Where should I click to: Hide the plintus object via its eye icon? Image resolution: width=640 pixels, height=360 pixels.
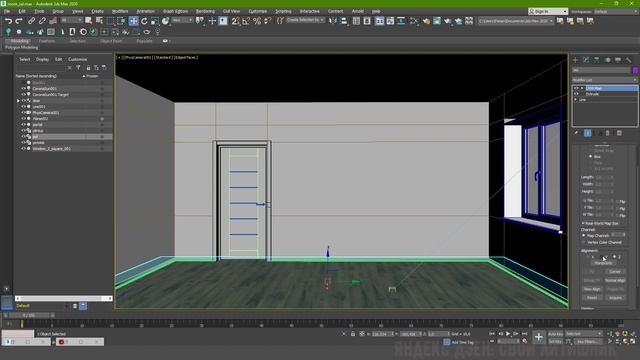23,131
